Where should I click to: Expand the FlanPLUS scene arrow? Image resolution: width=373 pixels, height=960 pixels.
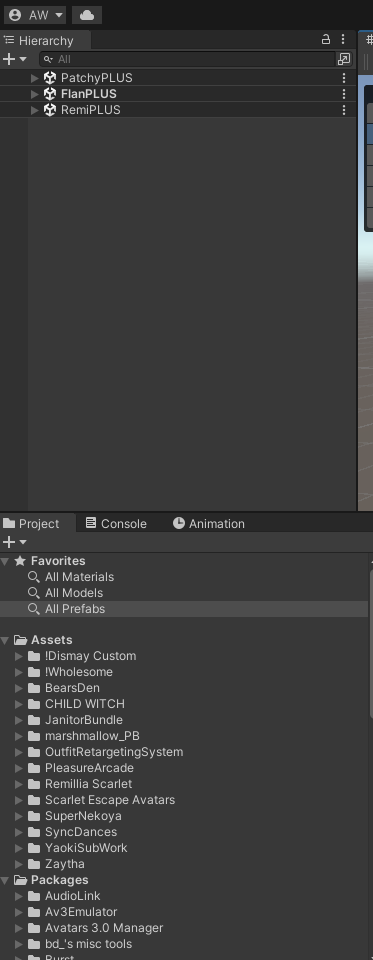(x=35, y=94)
